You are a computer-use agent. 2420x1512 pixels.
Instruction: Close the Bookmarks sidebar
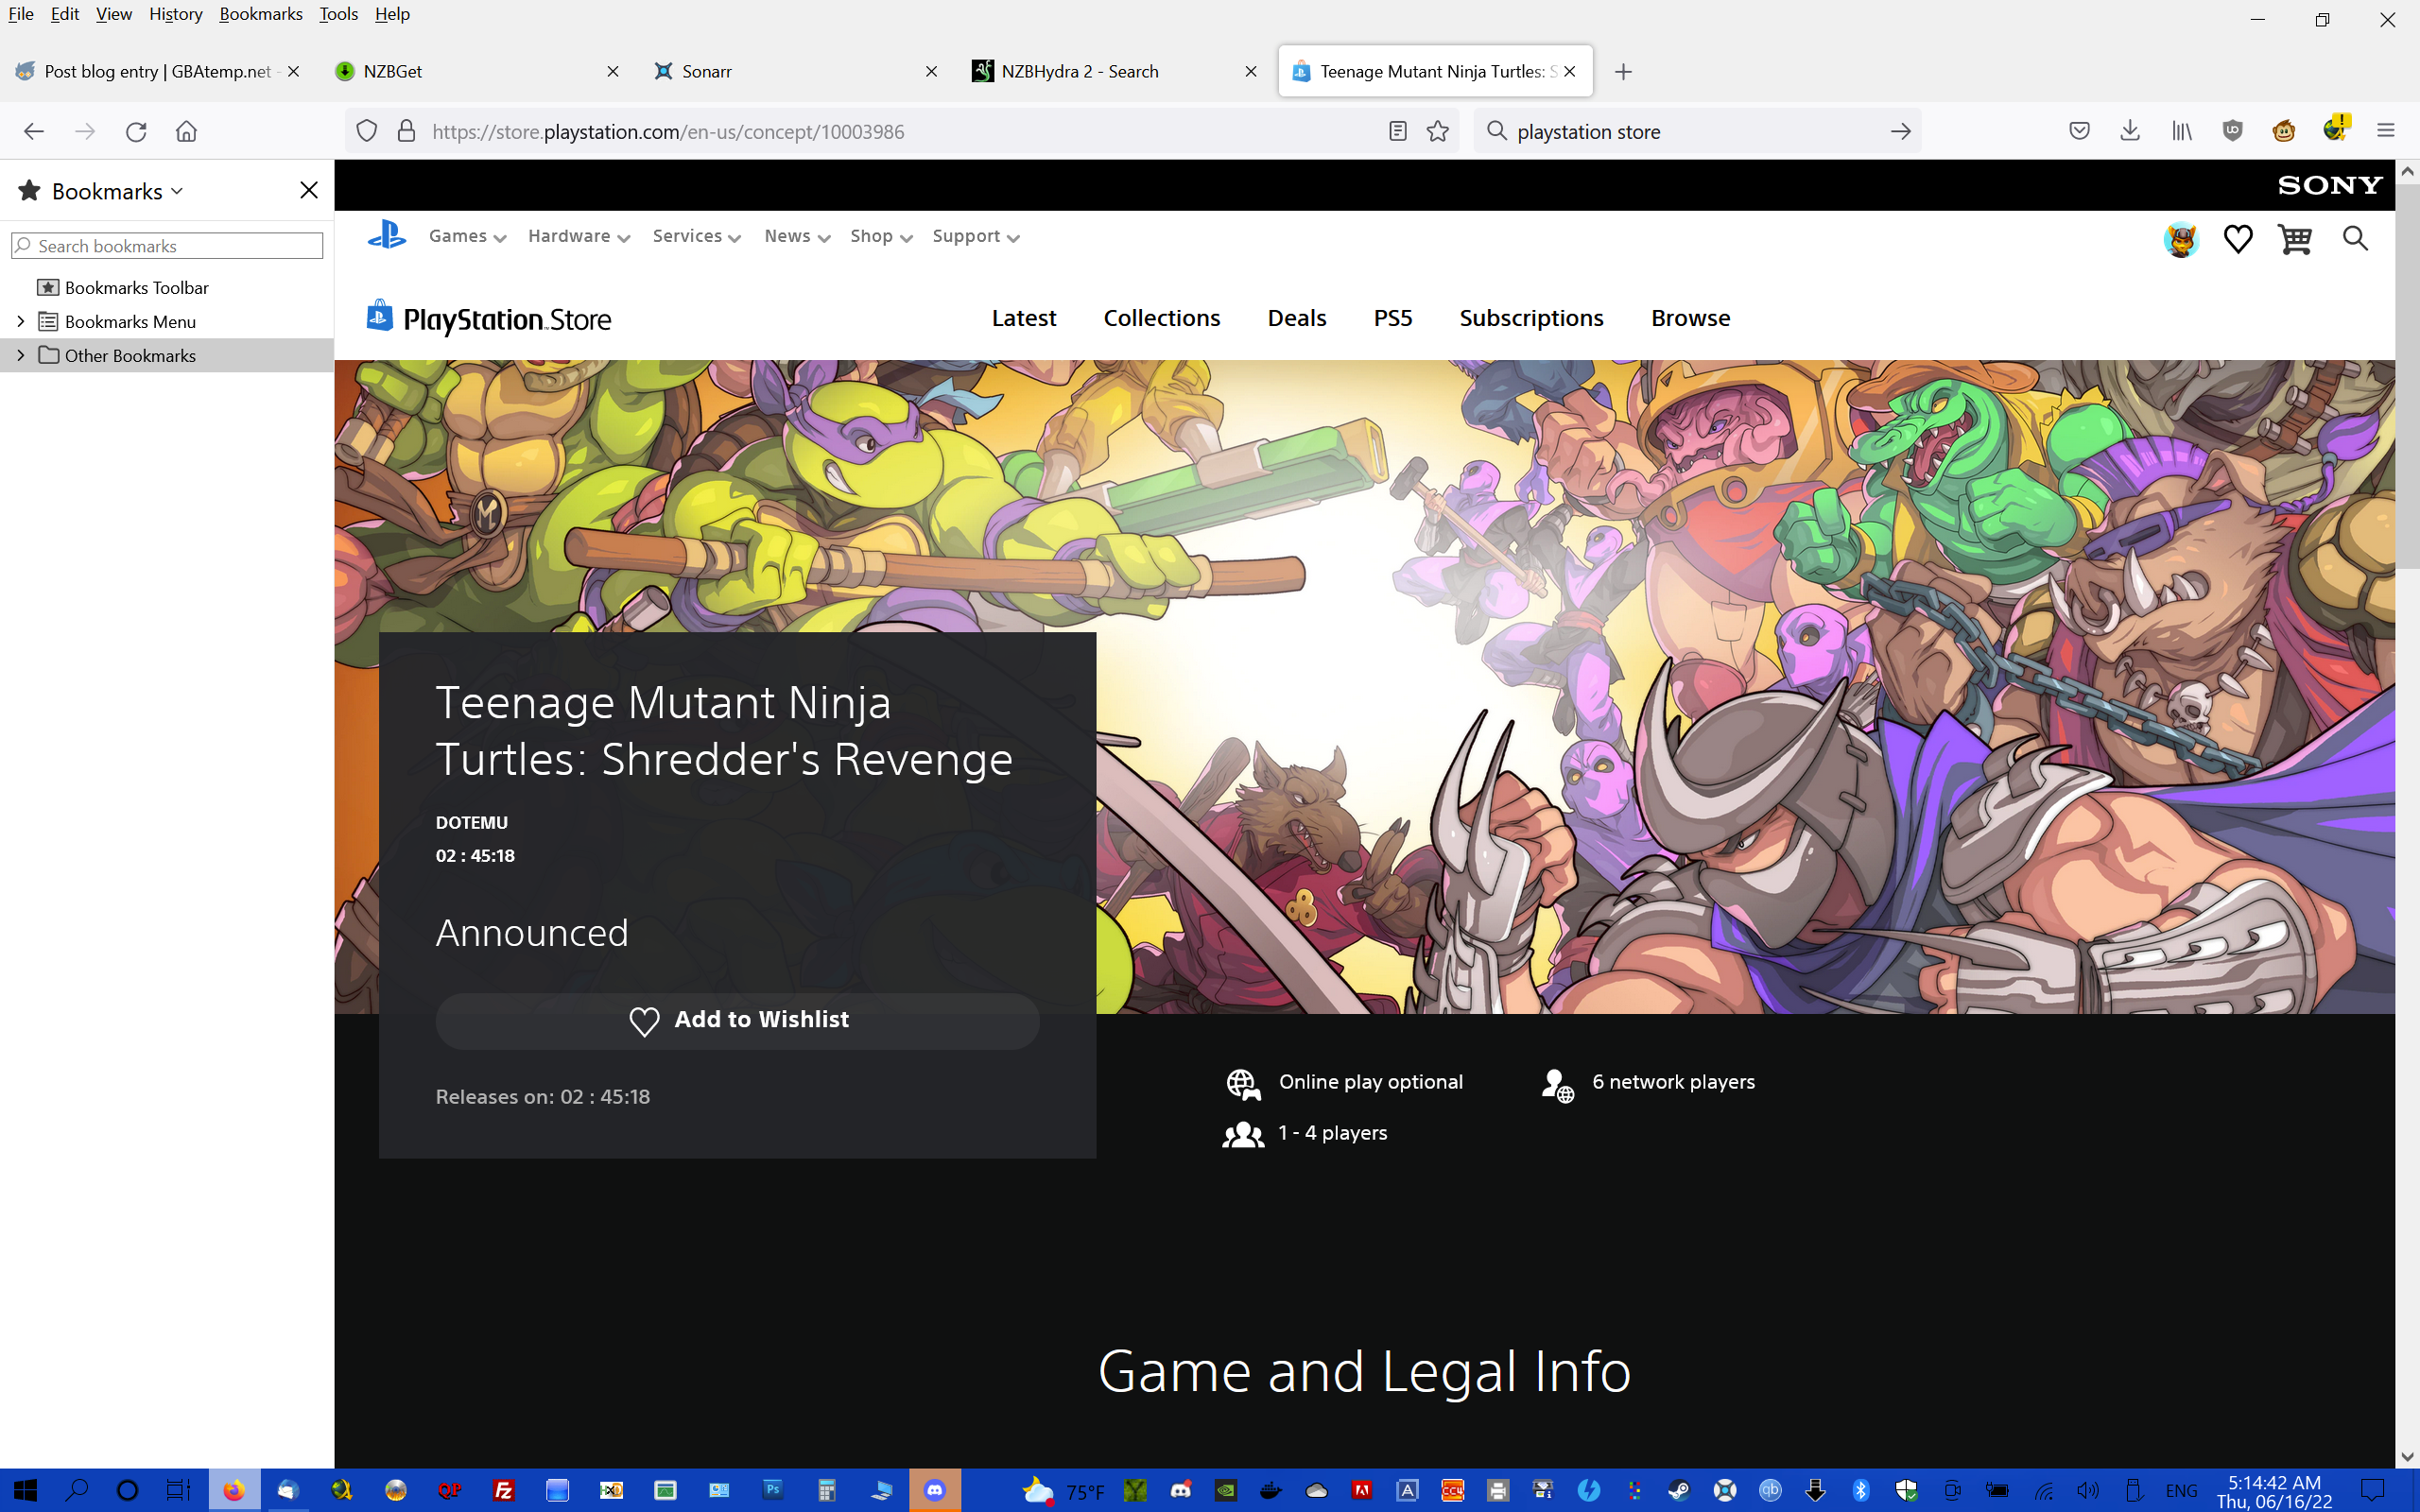(309, 190)
